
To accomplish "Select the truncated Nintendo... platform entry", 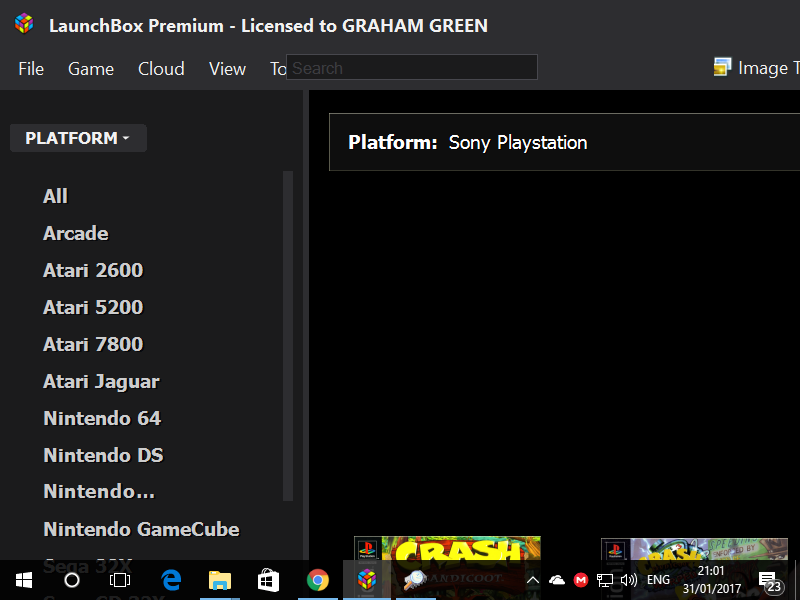I will [99, 491].
